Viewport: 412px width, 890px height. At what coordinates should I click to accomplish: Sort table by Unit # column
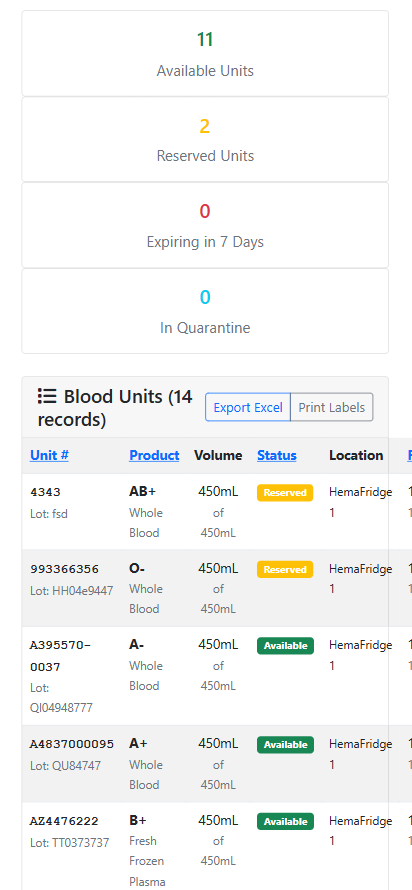[49, 455]
